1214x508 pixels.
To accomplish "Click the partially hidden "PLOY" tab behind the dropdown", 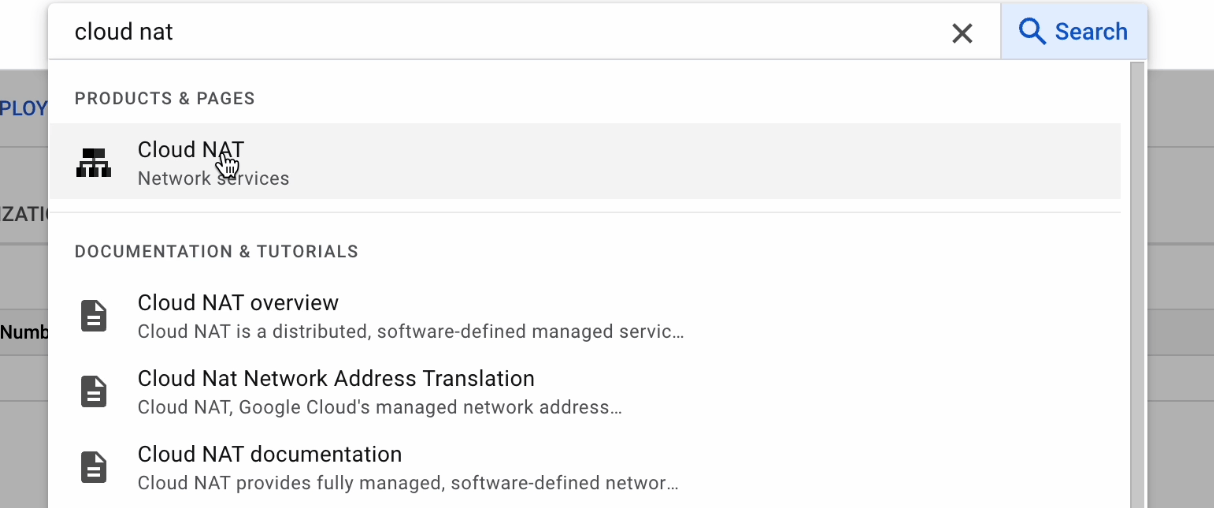I will (x=23, y=108).
